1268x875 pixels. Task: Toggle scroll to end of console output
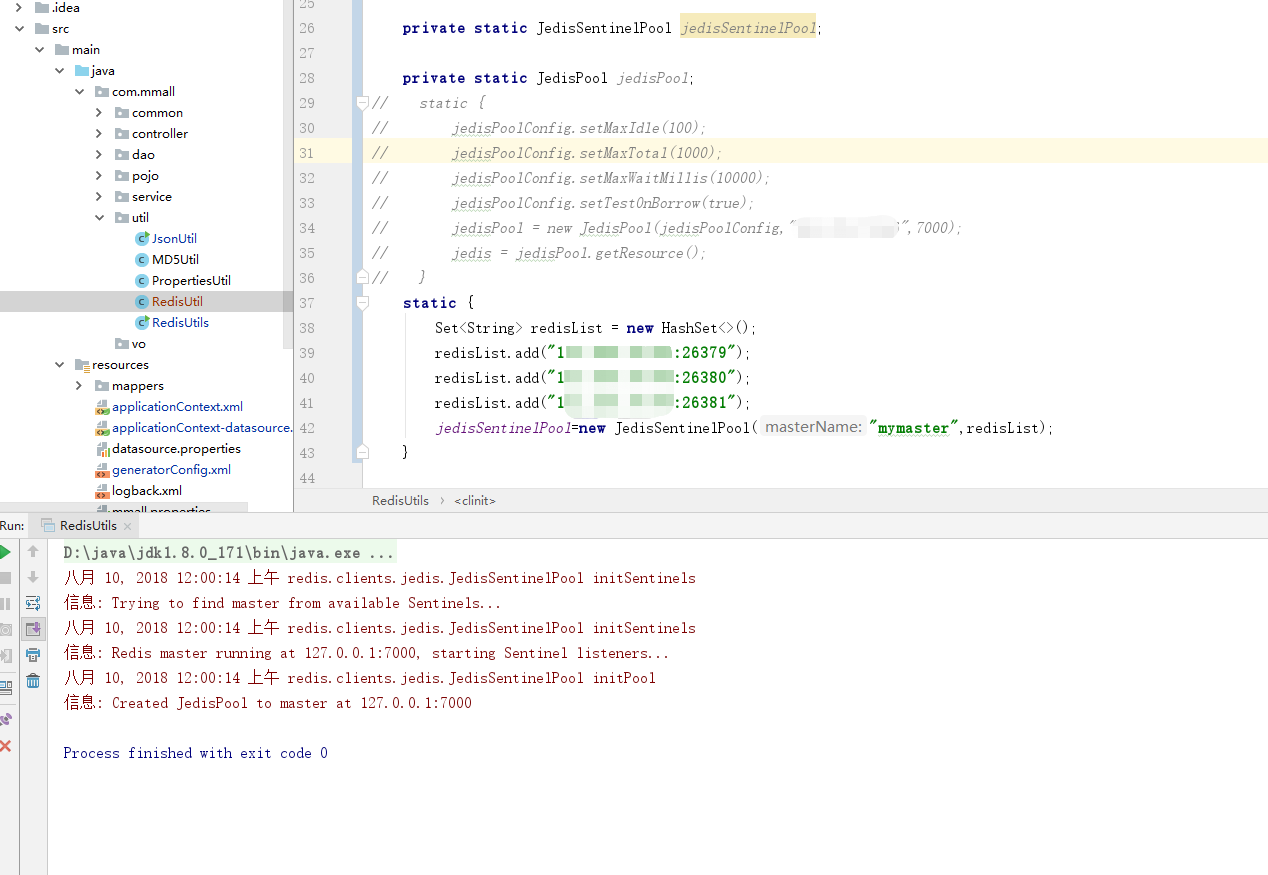tap(33, 629)
